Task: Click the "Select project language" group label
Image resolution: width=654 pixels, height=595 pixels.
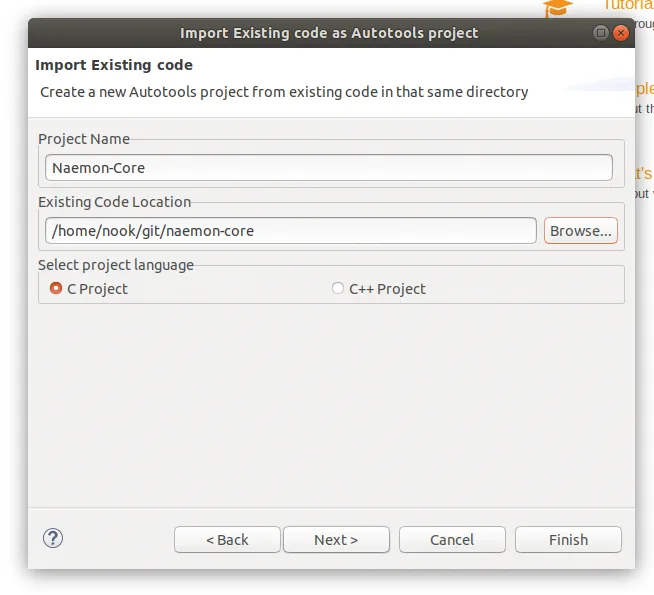Action: [116, 265]
